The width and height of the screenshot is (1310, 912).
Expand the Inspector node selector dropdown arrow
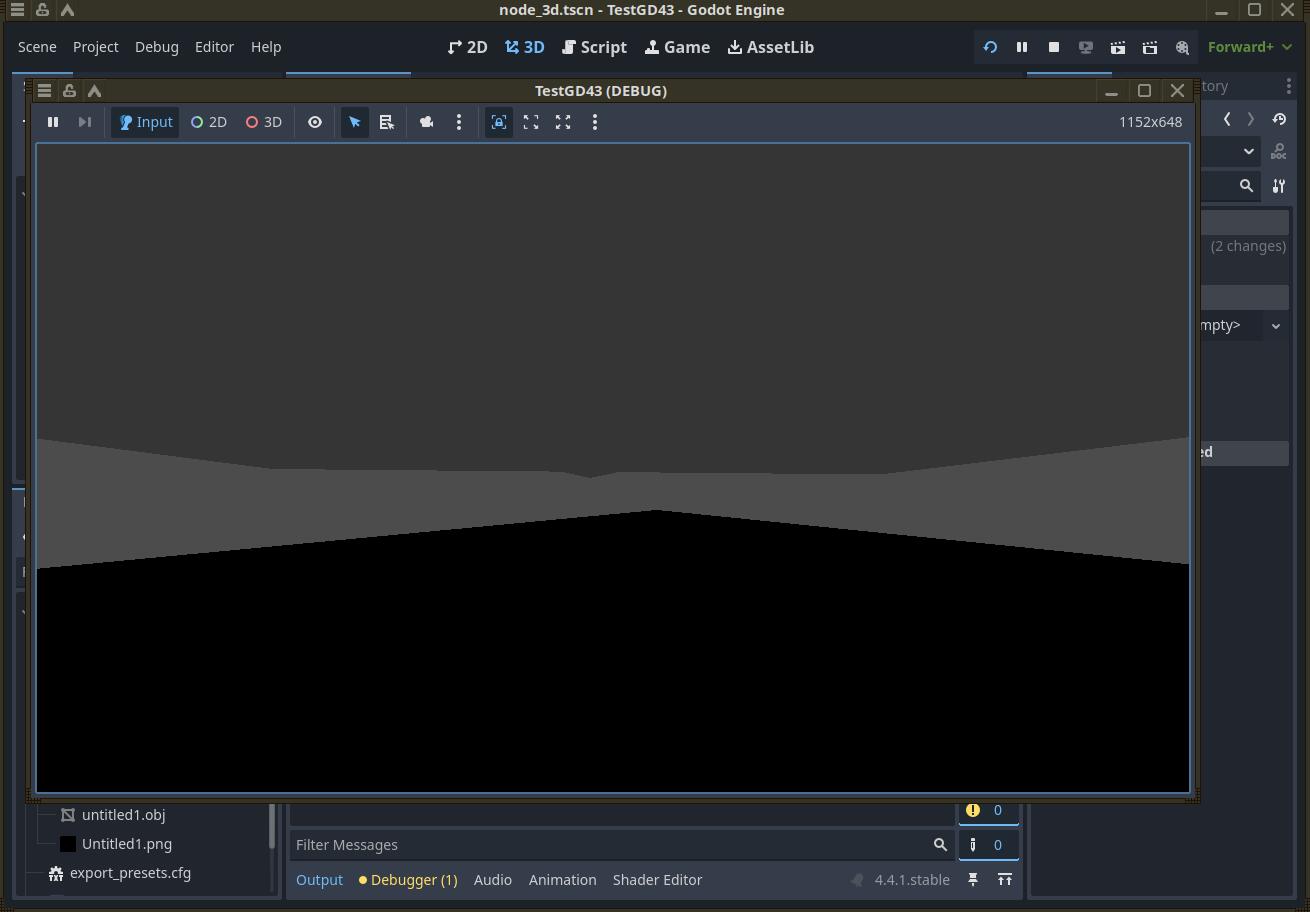pos(1249,152)
